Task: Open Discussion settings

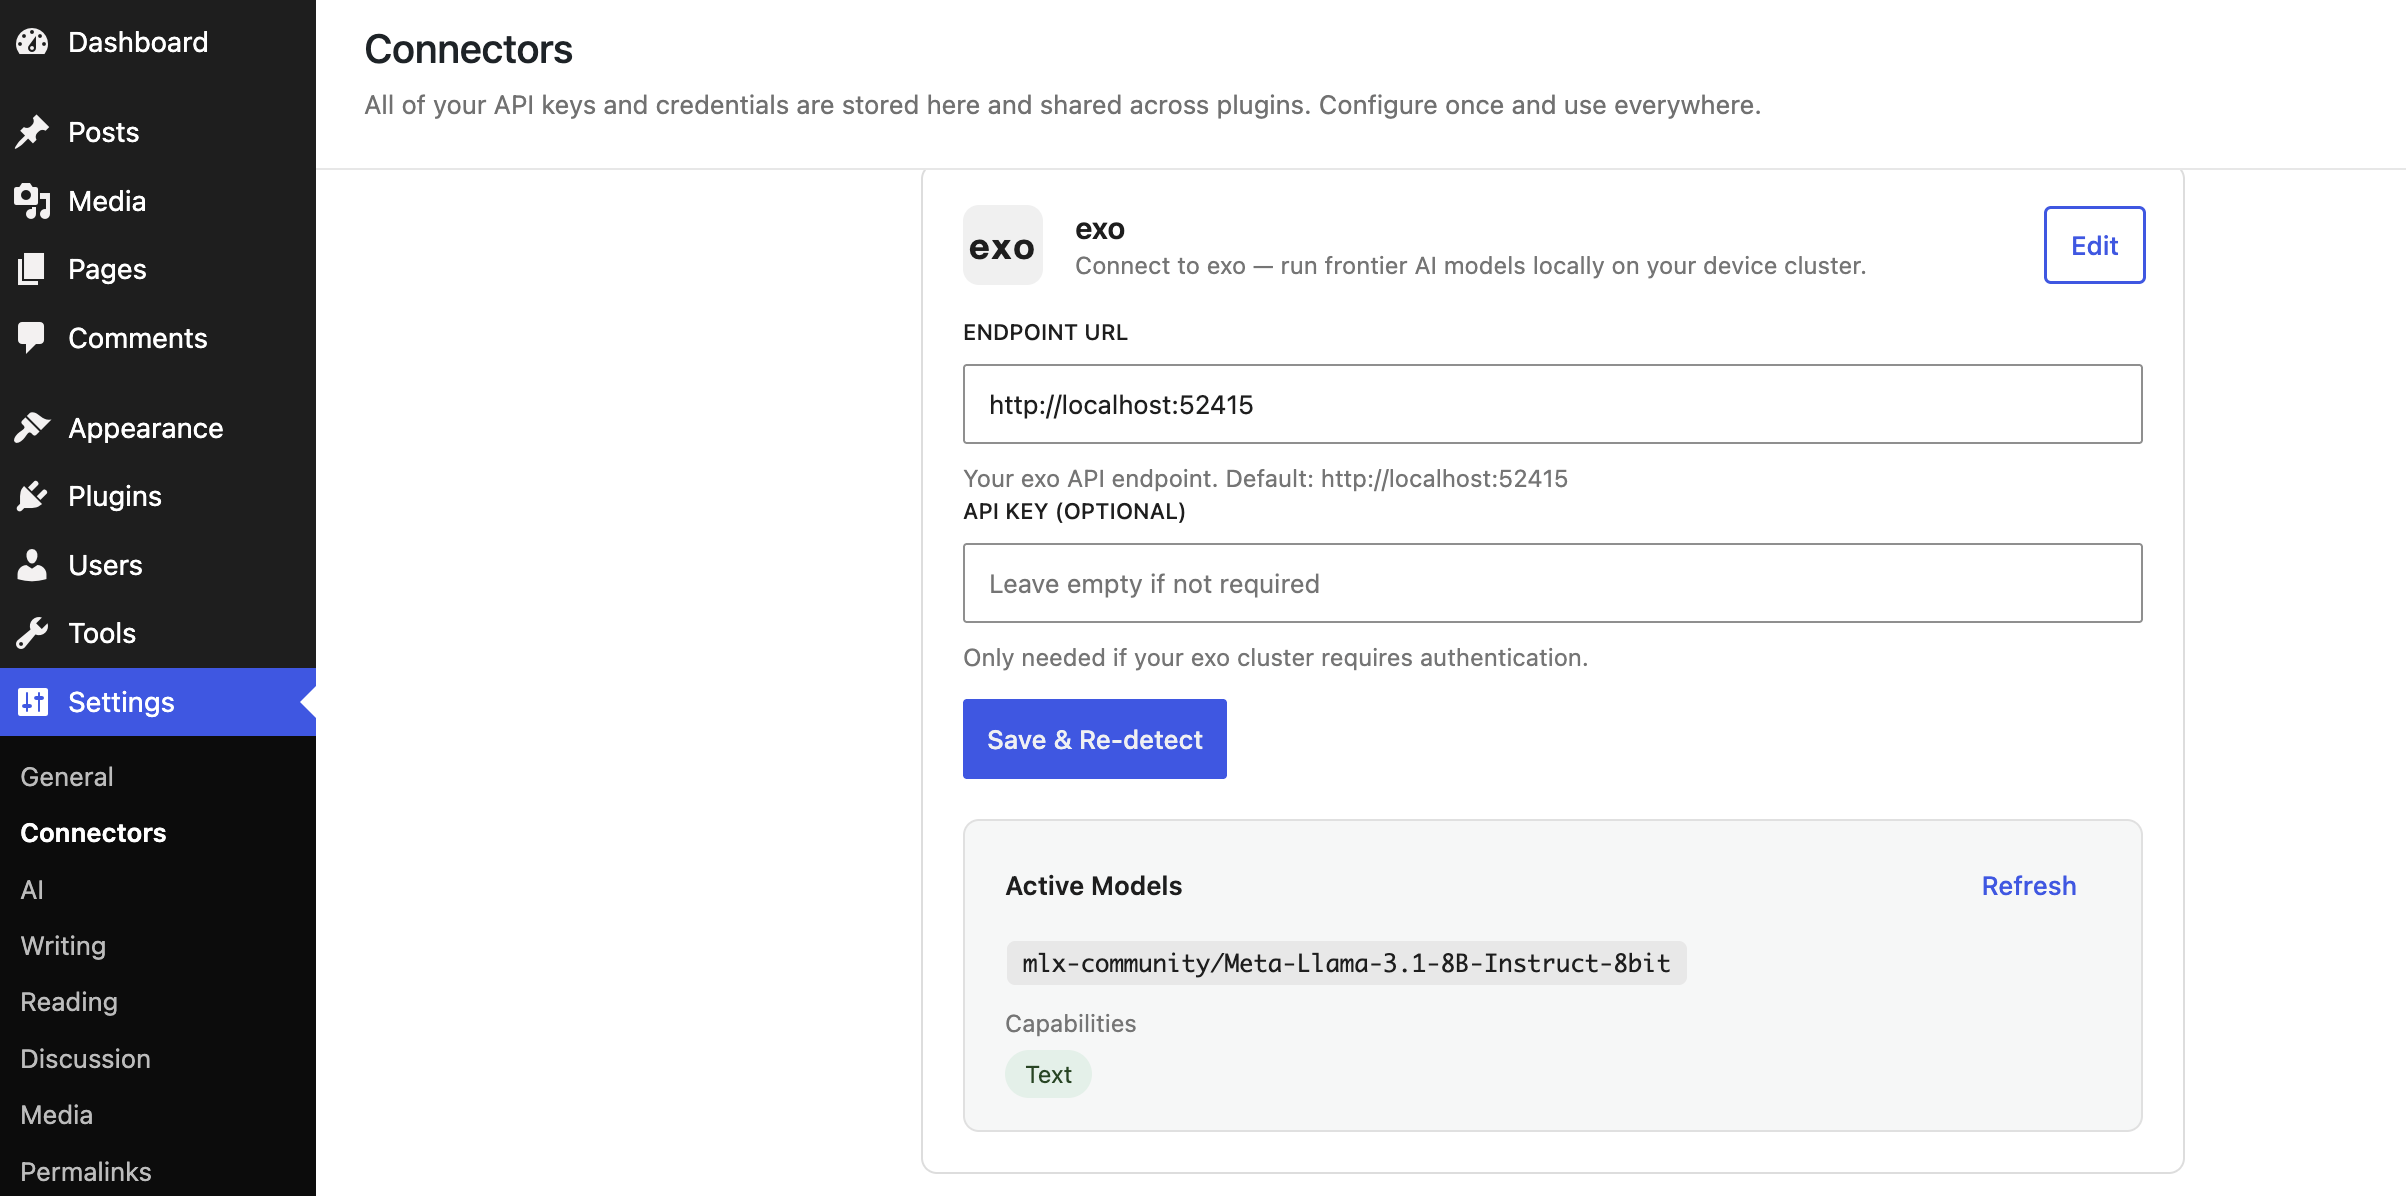Action: point(86,1059)
